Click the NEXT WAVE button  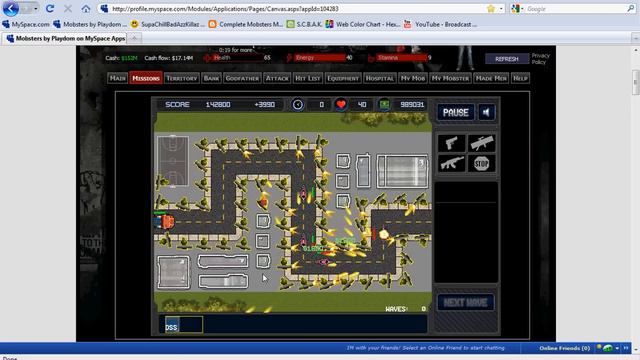click(465, 302)
